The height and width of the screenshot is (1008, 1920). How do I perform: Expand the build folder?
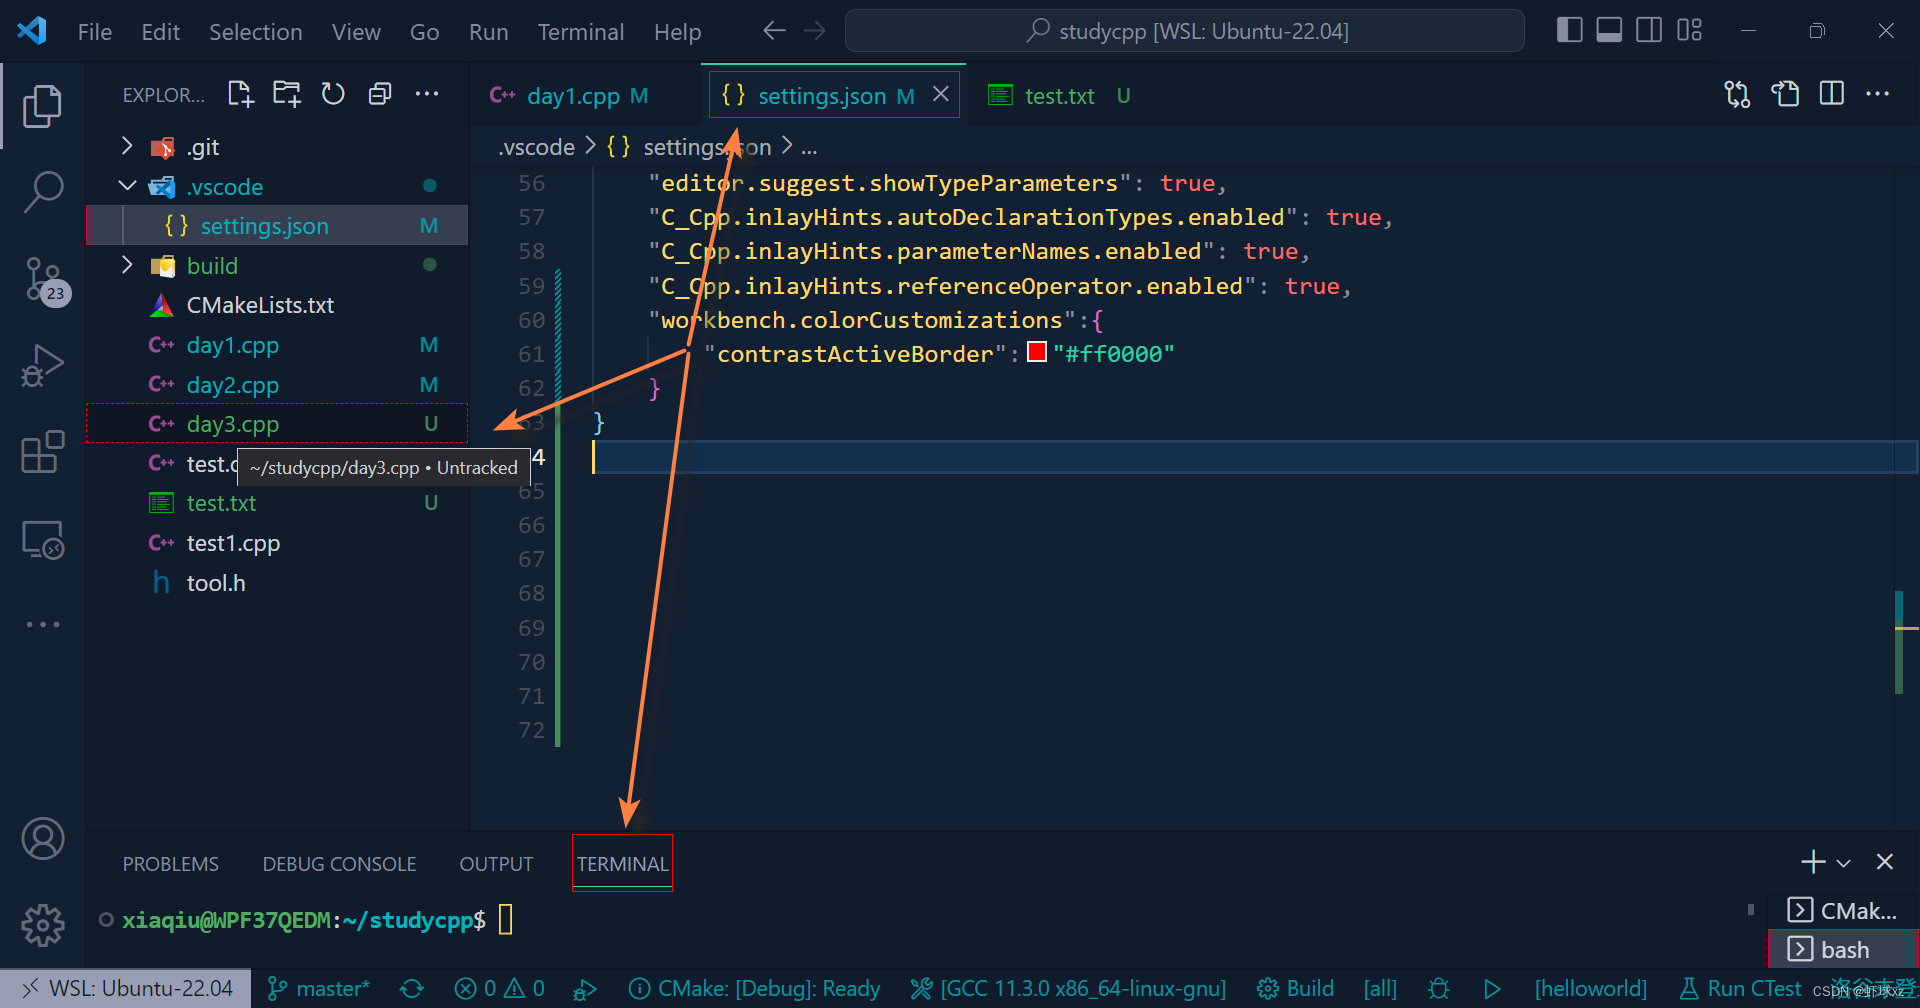[x=127, y=265]
